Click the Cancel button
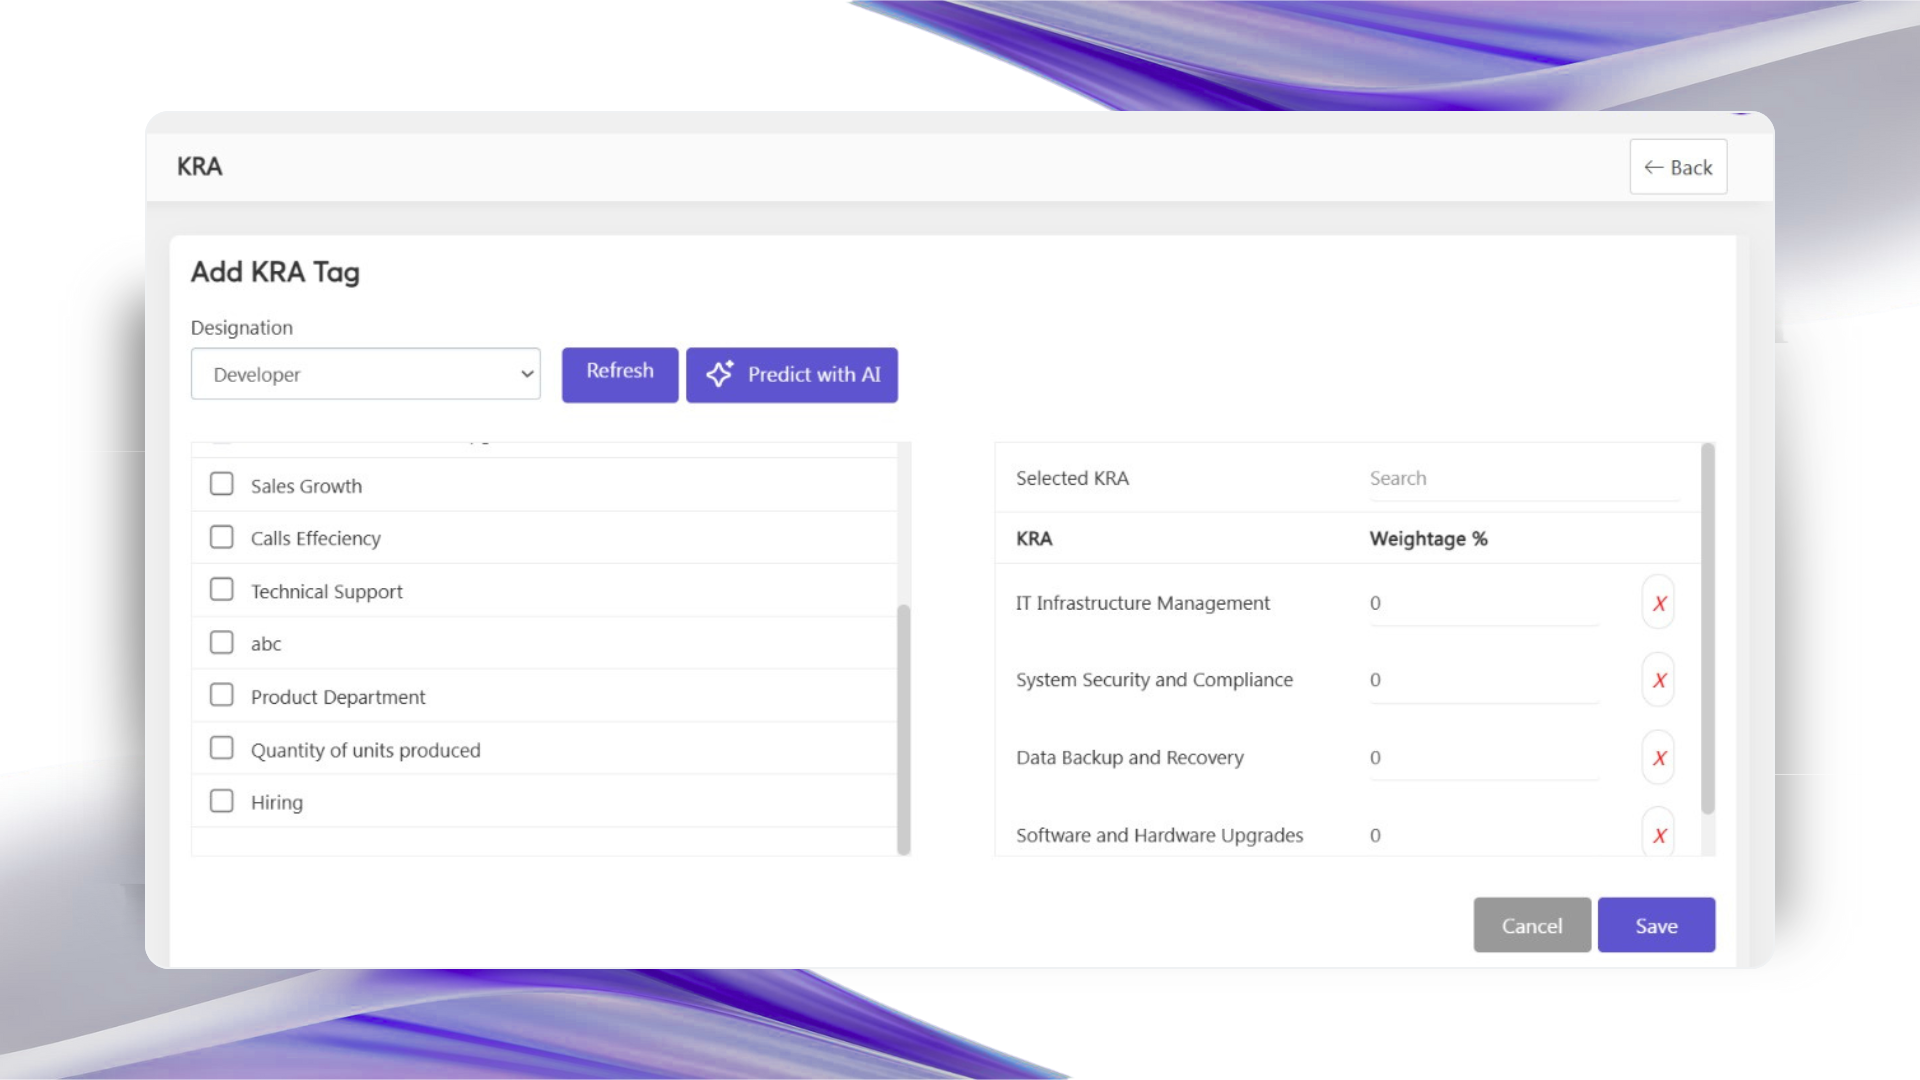This screenshot has height=1080, width=1920. (1531, 925)
